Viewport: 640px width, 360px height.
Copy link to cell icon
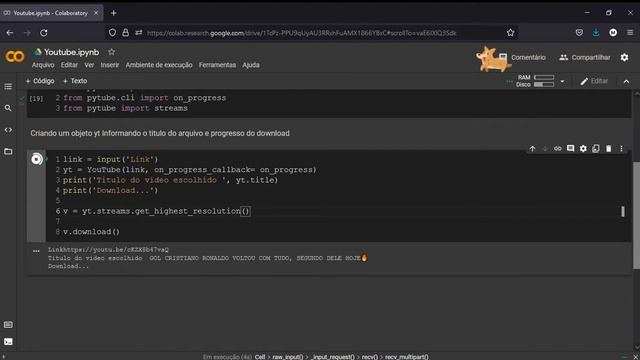(558, 149)
